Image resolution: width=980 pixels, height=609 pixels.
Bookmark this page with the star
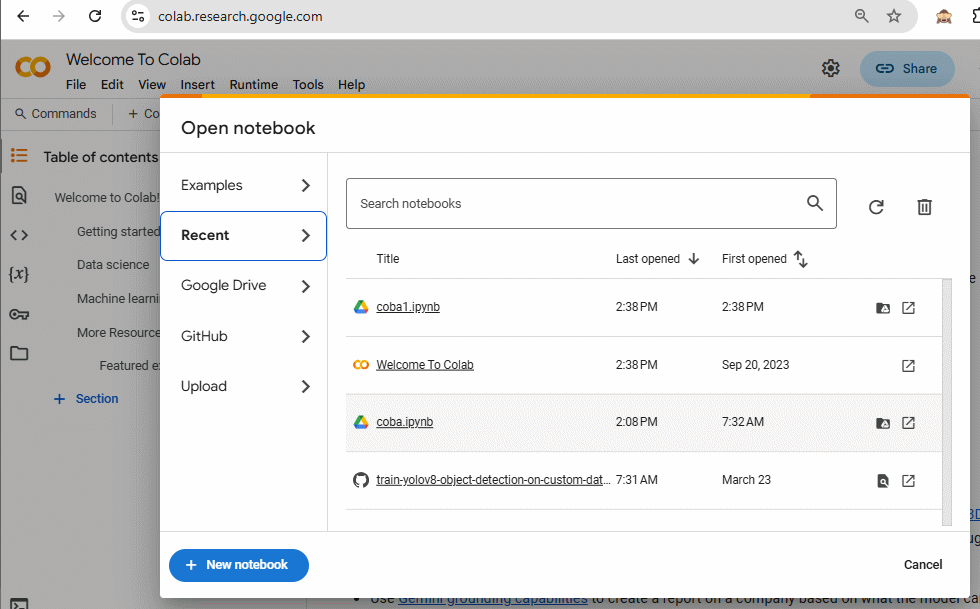coord(894,16)
